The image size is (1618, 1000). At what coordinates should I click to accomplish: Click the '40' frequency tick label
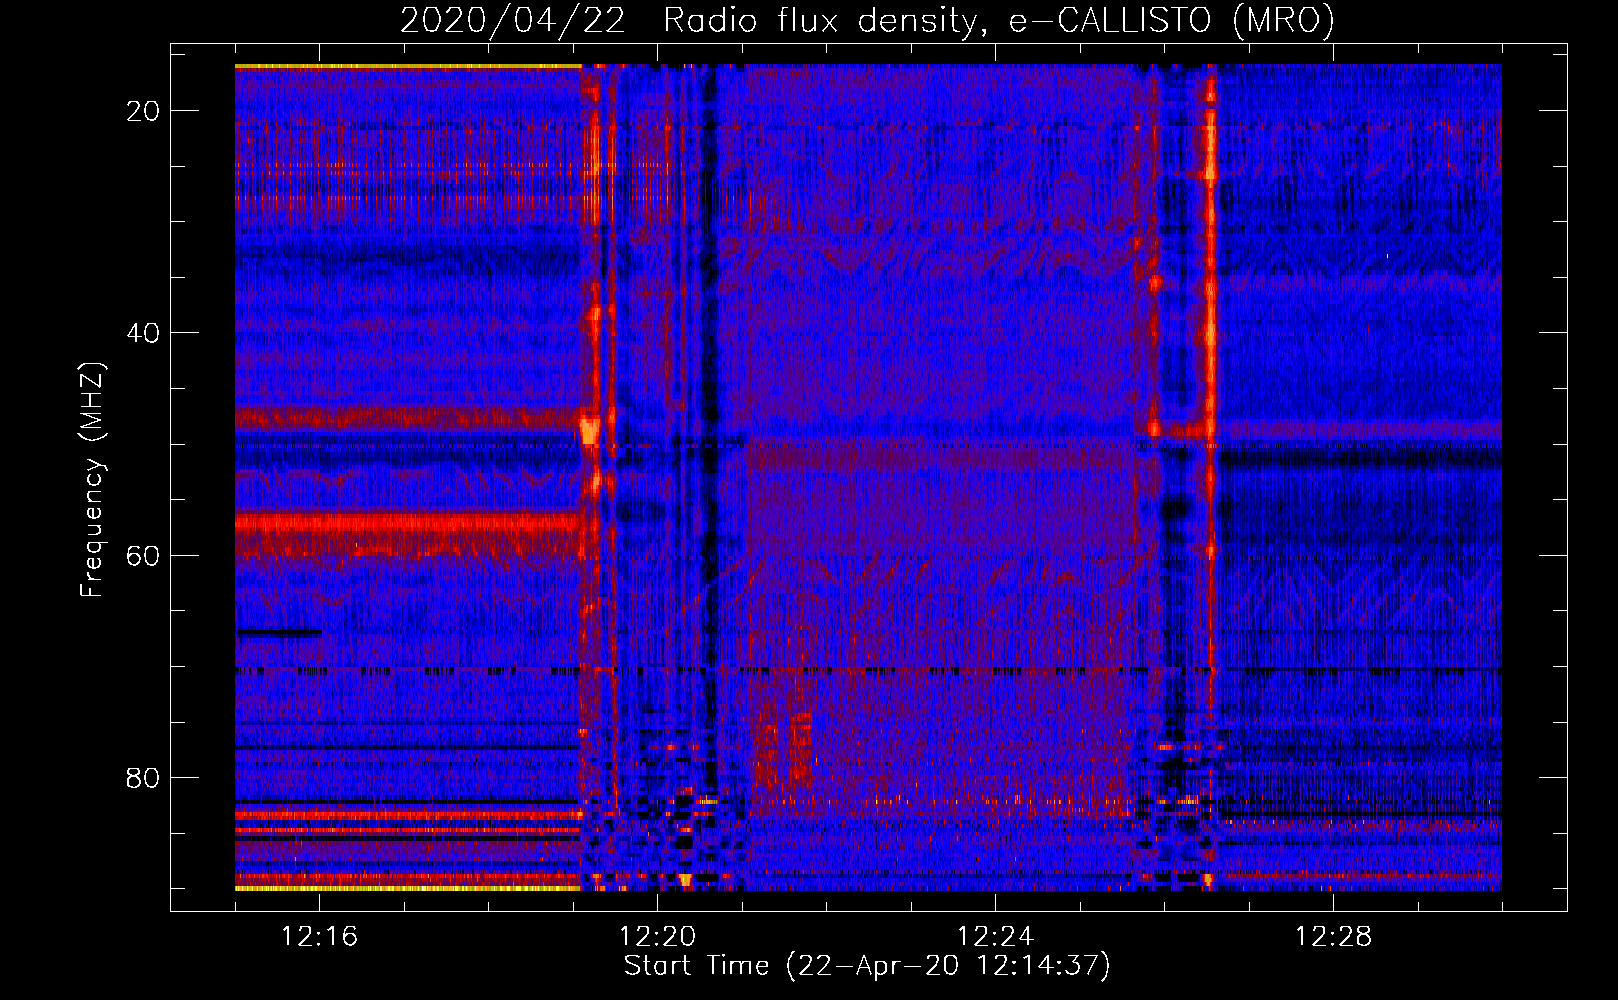tap(143, 333)
